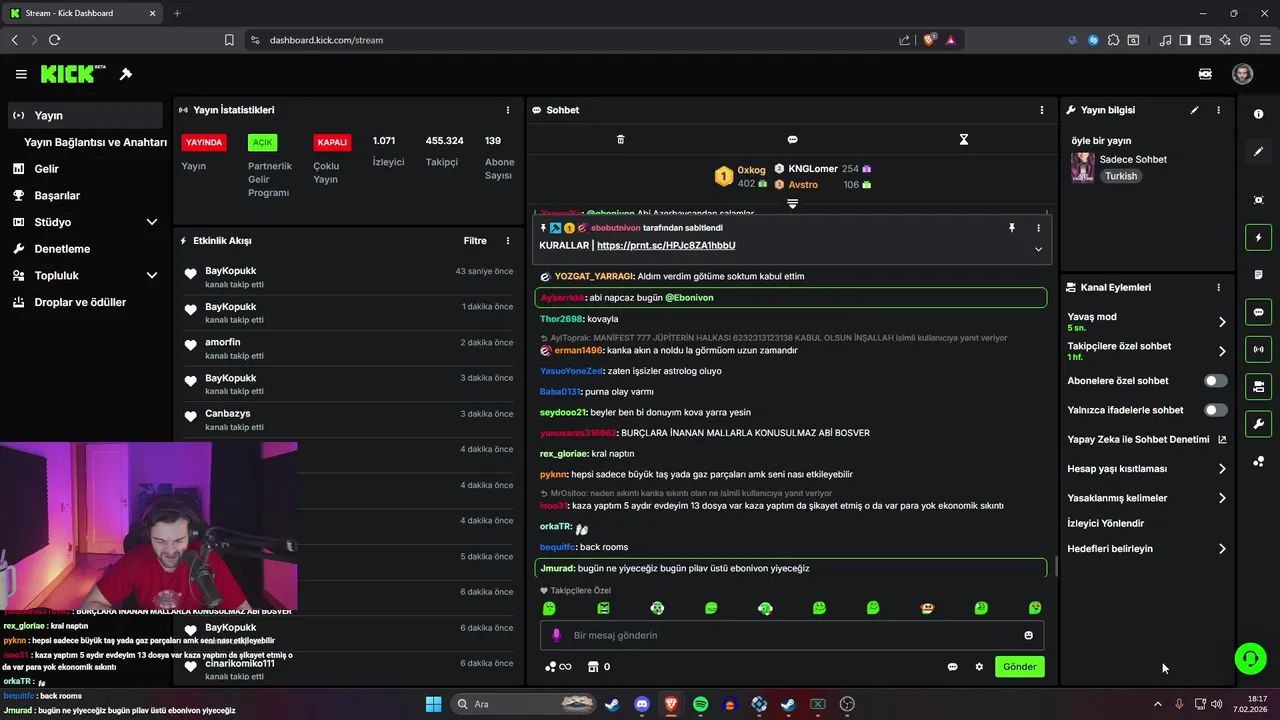Screen dimensions: 1280x720
Task: Click the info icon in right sidebar
Action: (x=1258, y=114)
